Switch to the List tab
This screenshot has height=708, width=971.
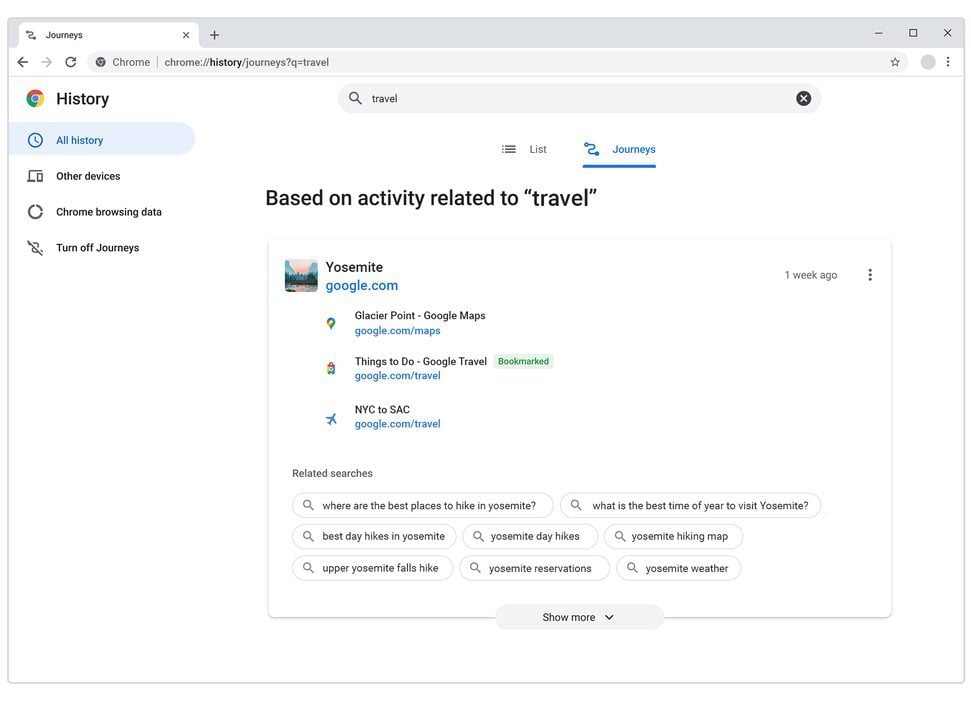tap(525, 149)
